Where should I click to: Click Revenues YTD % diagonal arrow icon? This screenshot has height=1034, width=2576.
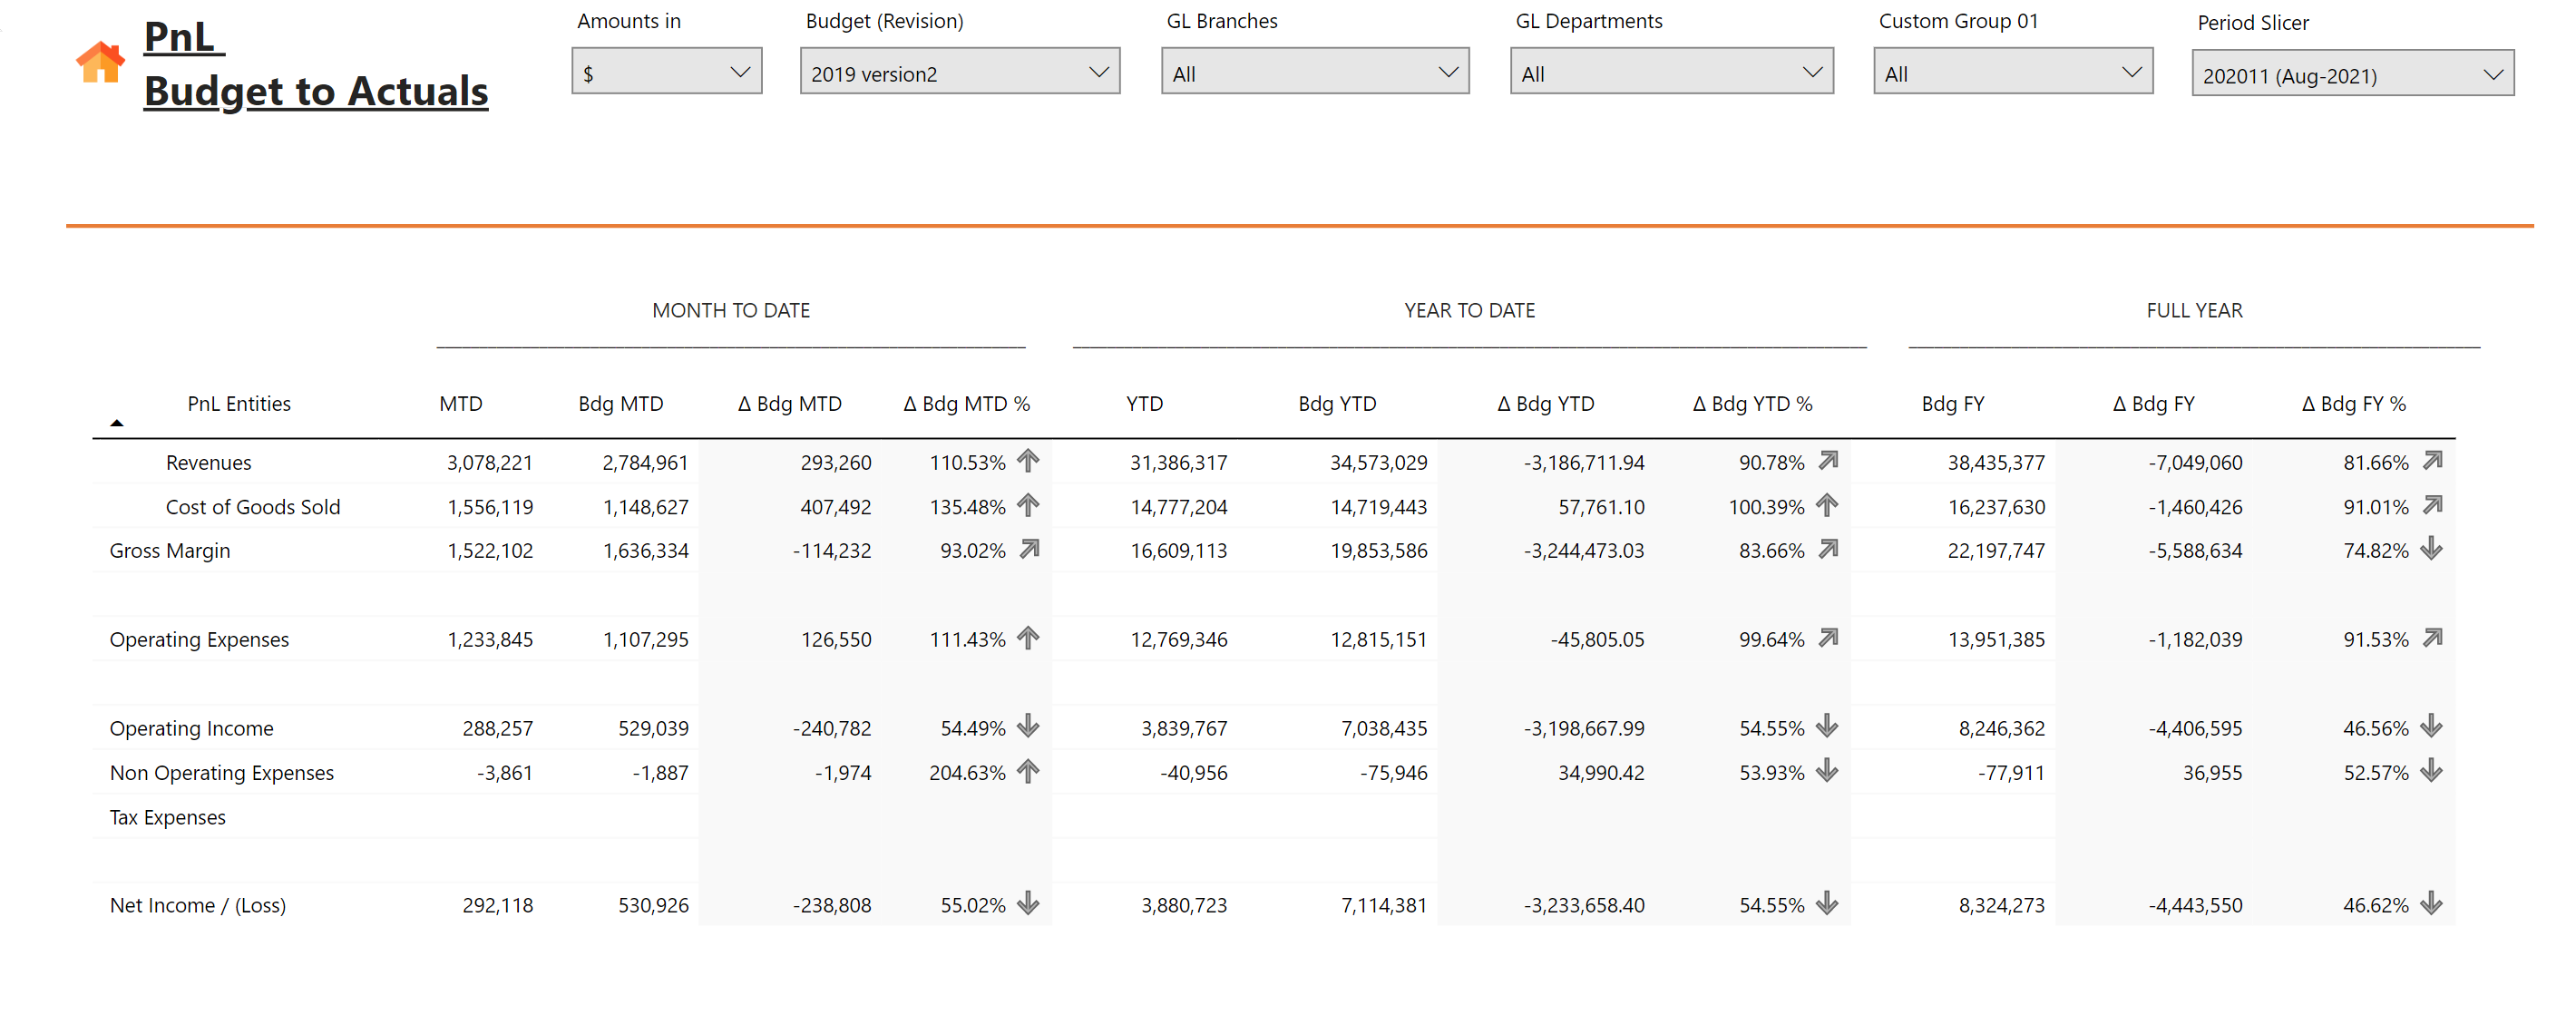point(1828,460)
